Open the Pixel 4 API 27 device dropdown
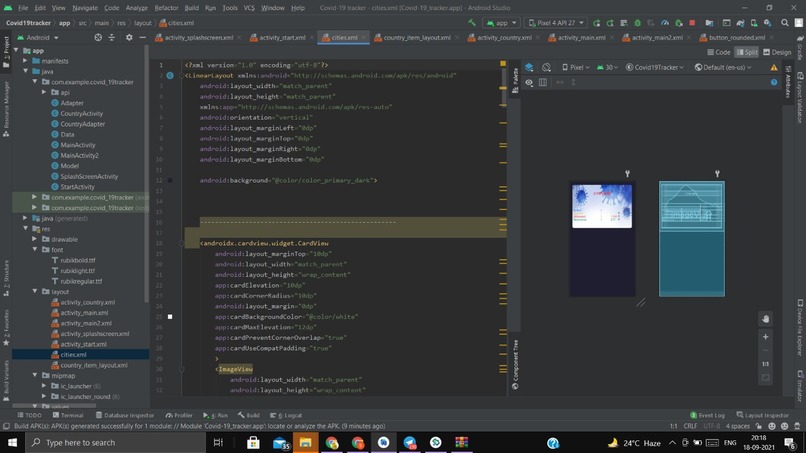The image size is (806, 453). coord(556,23)
